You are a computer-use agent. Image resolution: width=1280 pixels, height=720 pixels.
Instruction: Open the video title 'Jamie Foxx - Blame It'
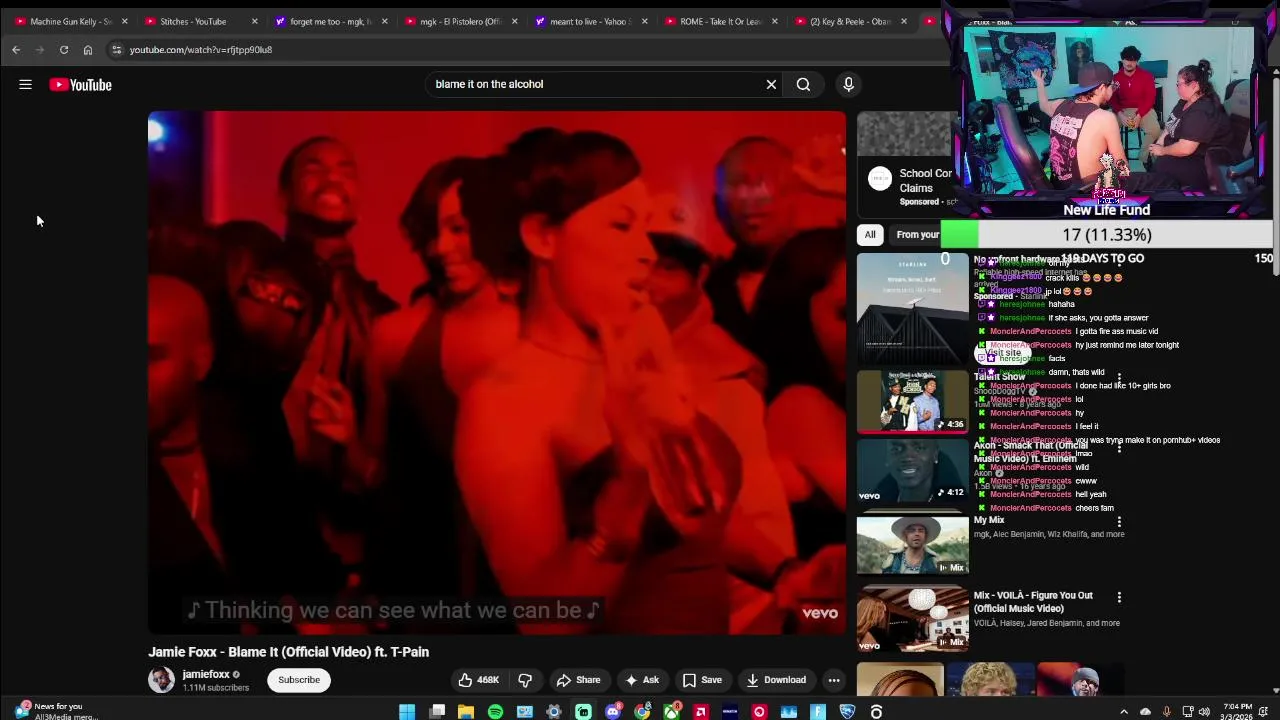(x=289, y=652)
